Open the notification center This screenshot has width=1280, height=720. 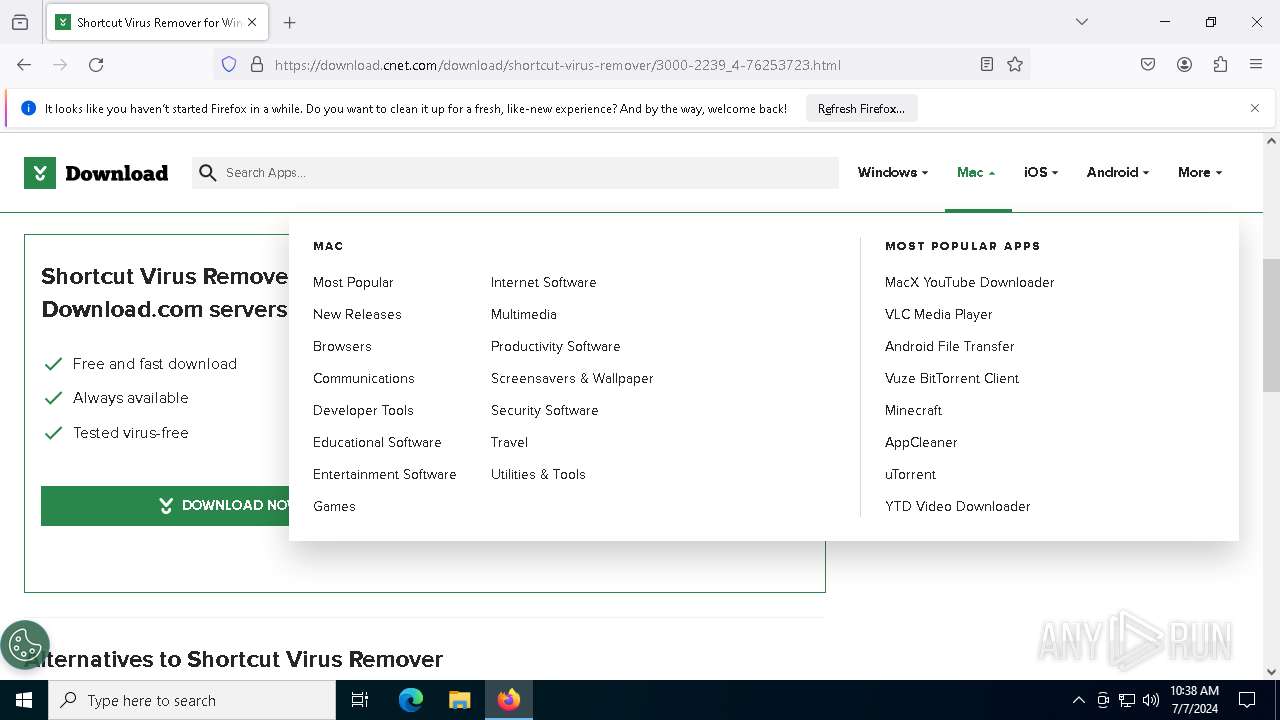click(1247, 700)
